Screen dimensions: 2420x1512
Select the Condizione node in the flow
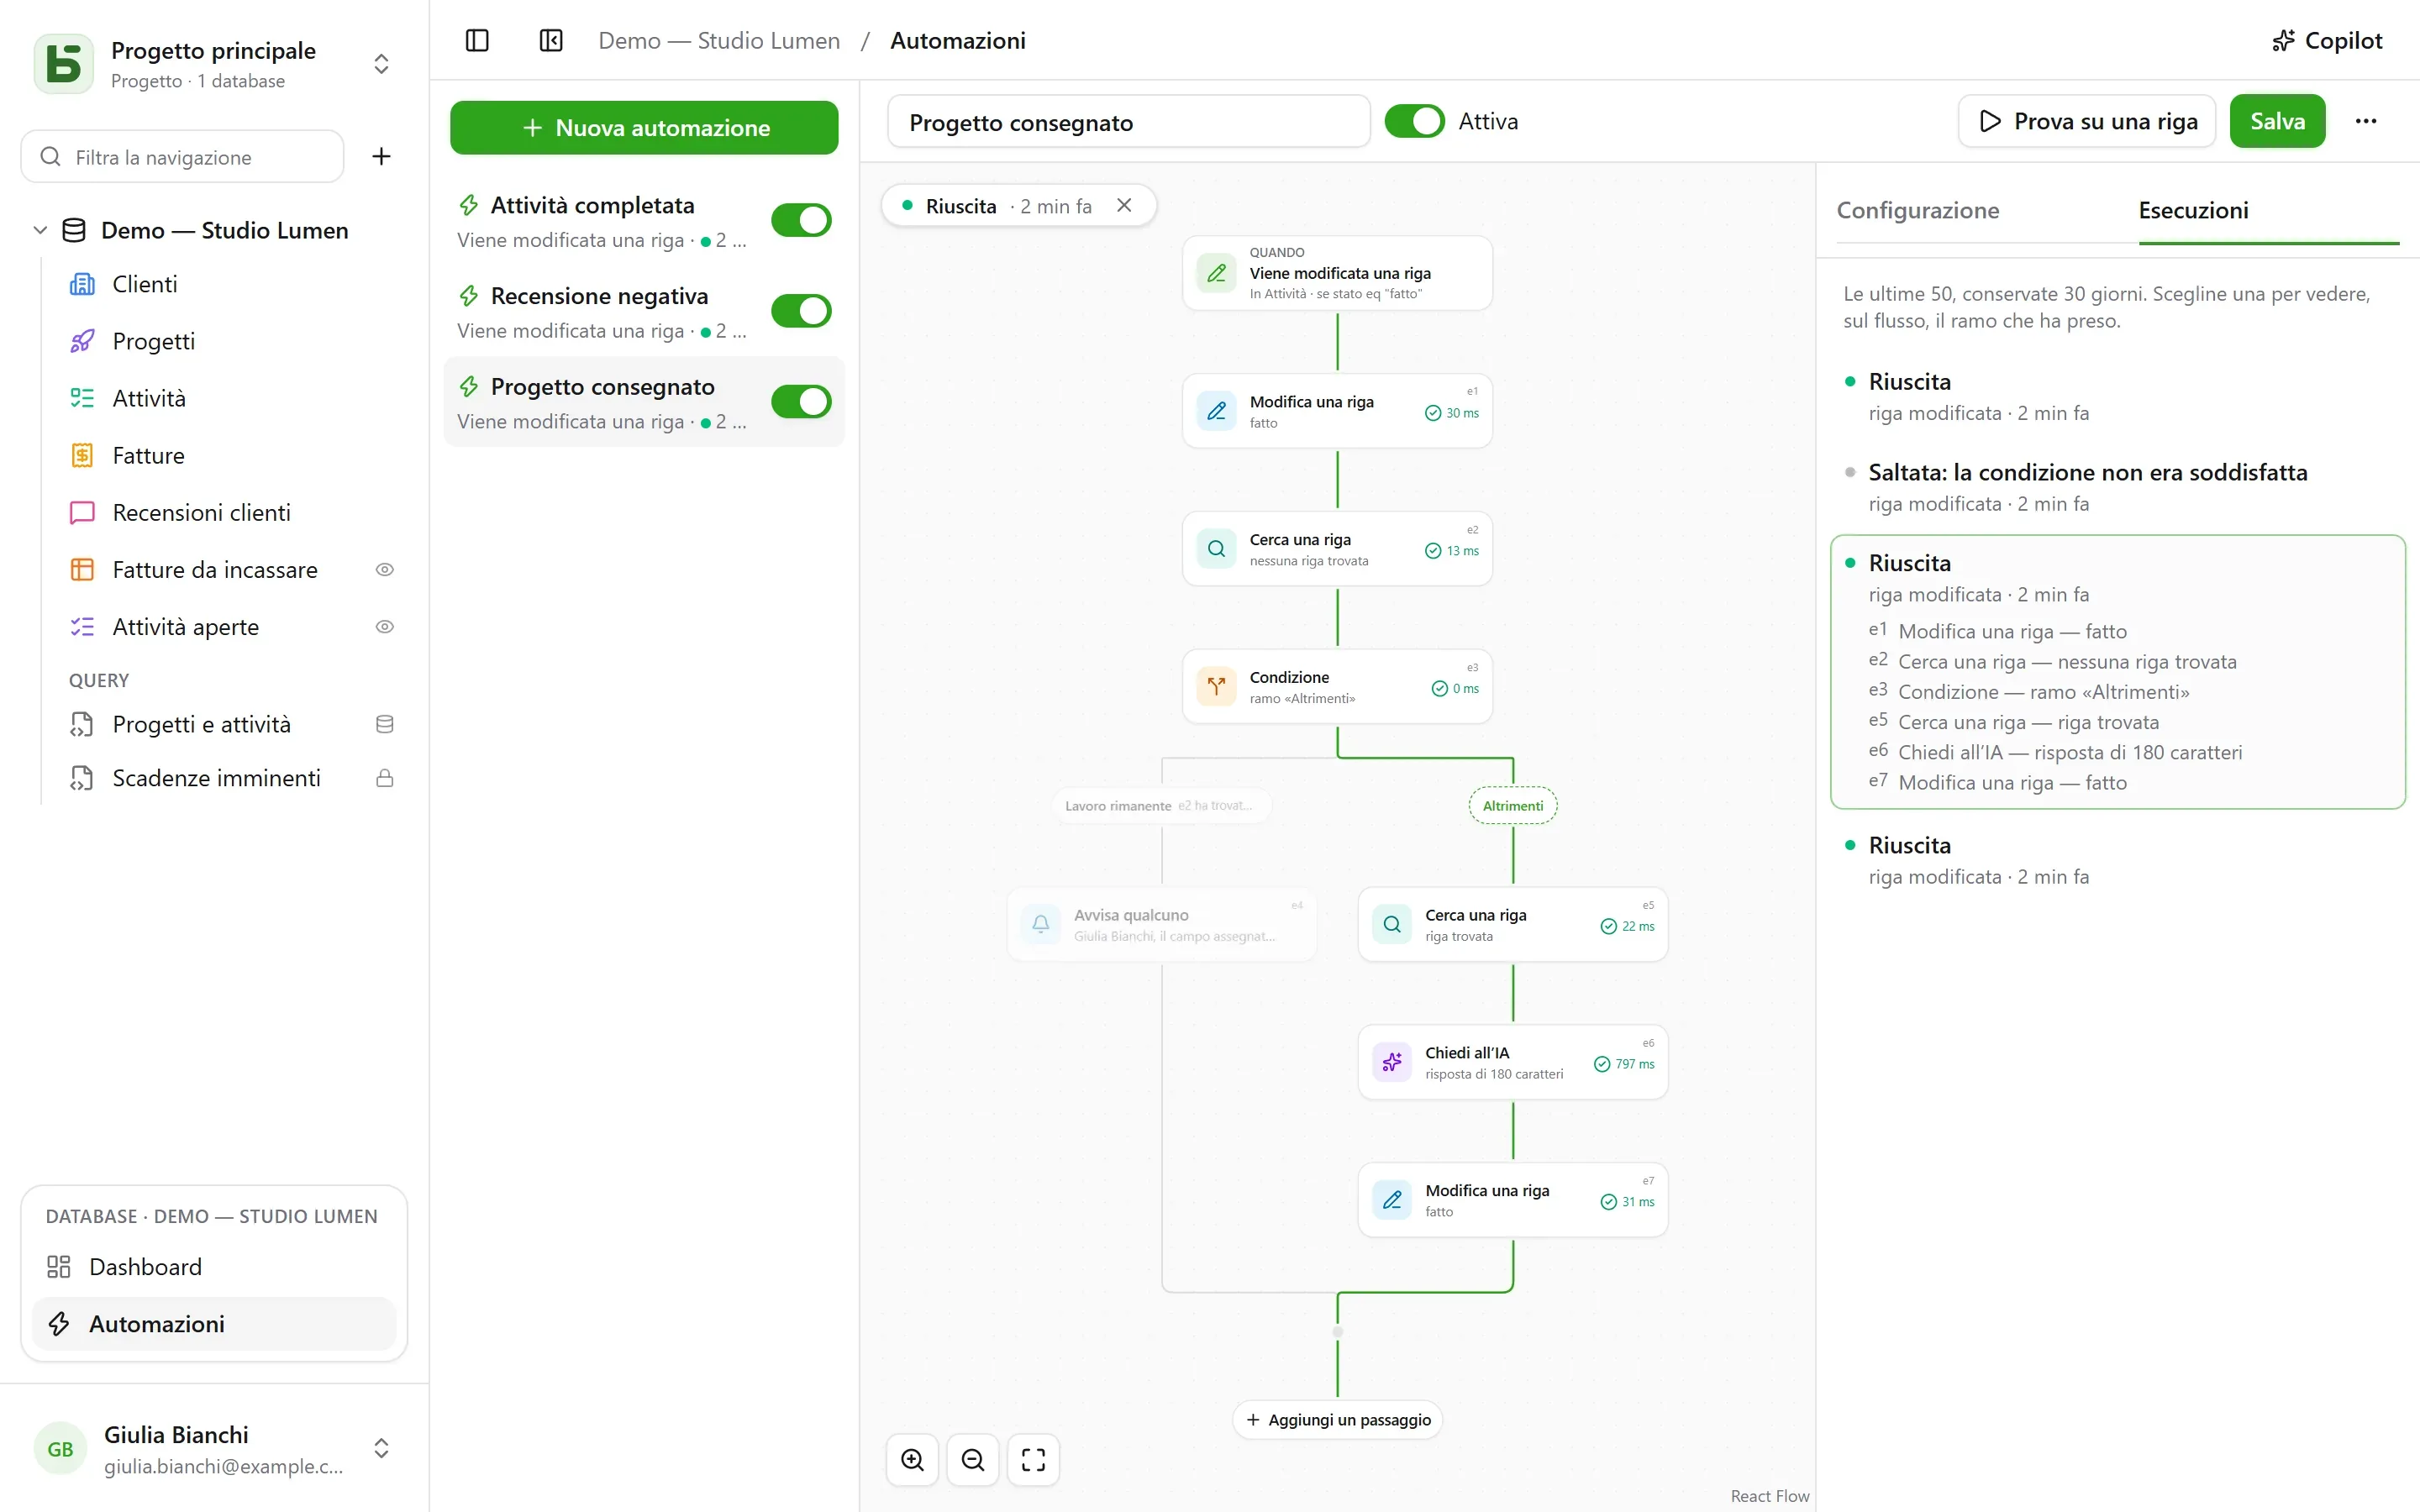[x=1337, y=687]
